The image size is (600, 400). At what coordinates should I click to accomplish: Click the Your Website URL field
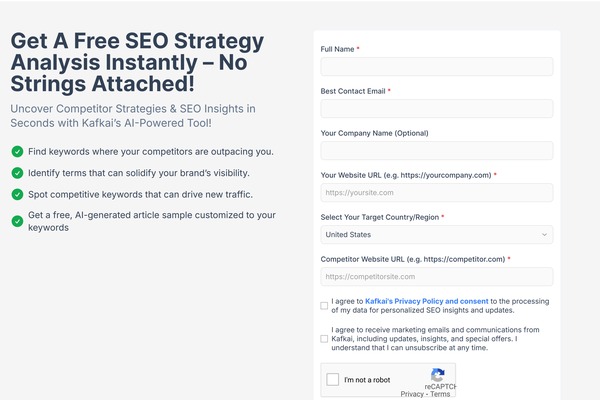click(437, 193)
